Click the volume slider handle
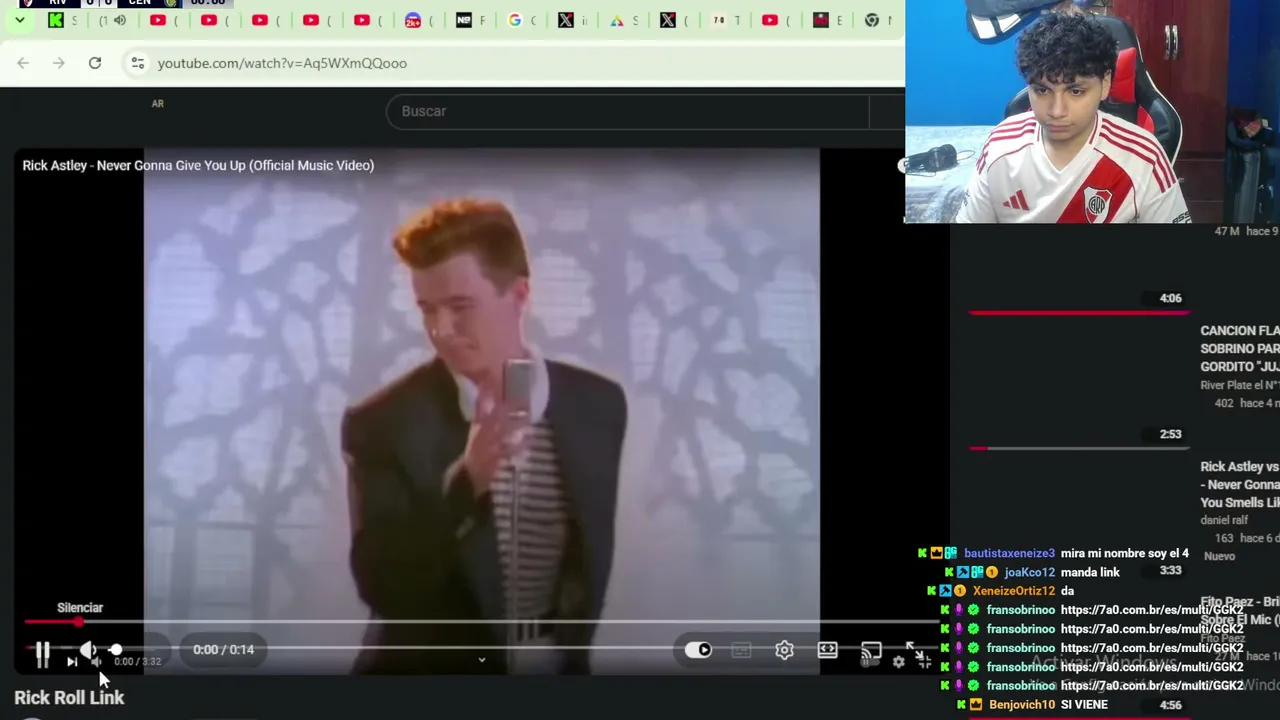Screen dimensions: 1280x720 [116, 650]
